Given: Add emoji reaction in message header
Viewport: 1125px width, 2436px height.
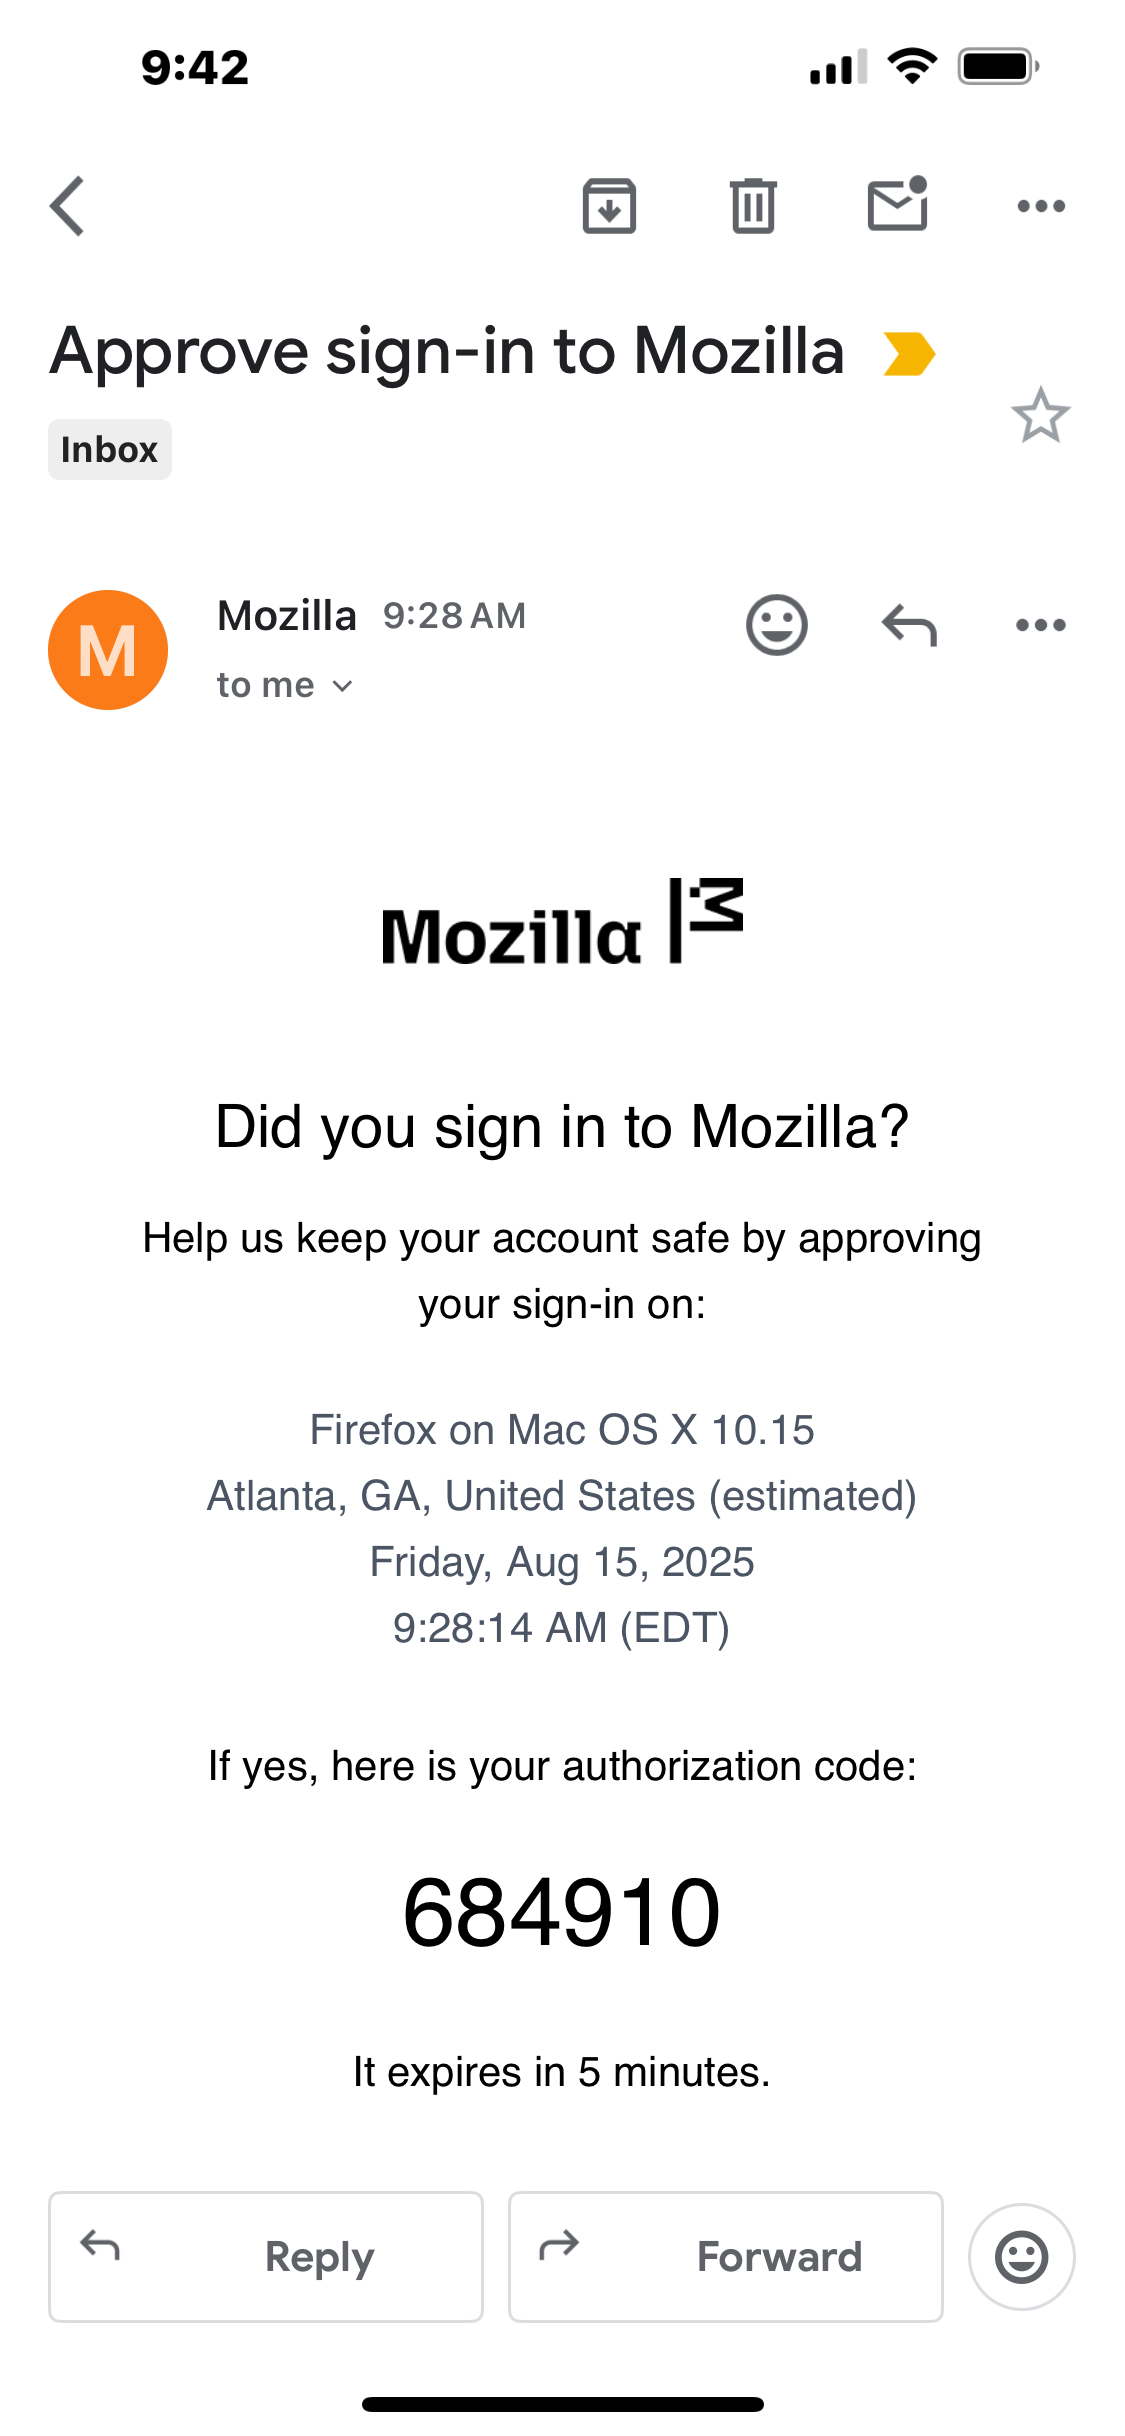Looking at the screenshot, I should 776,626.
